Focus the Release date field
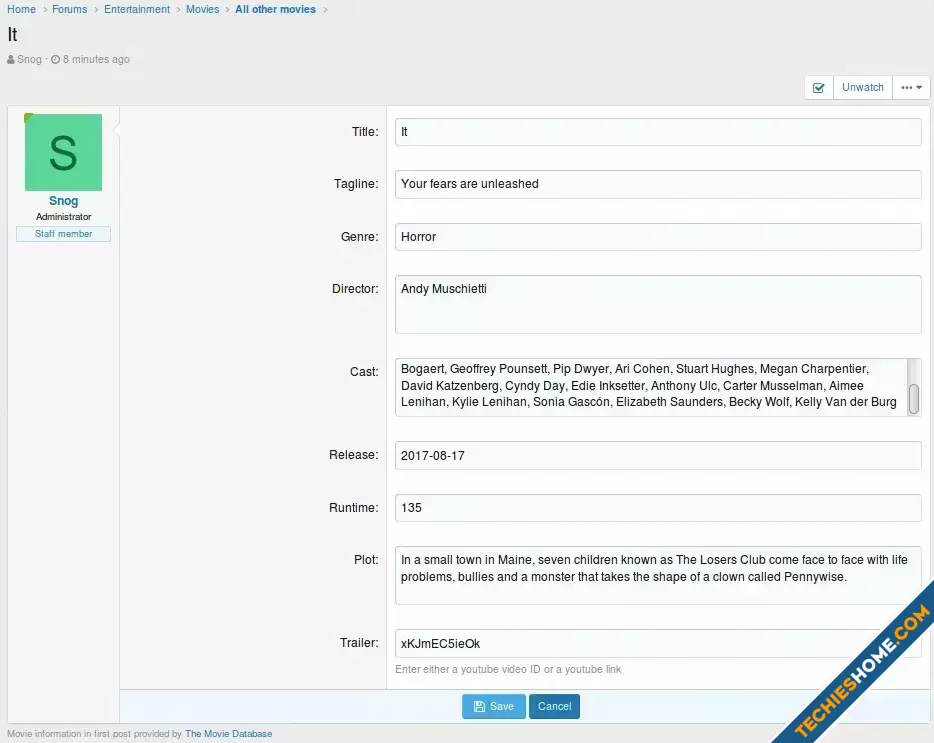934x743 pixels. [x=658, y=455]
